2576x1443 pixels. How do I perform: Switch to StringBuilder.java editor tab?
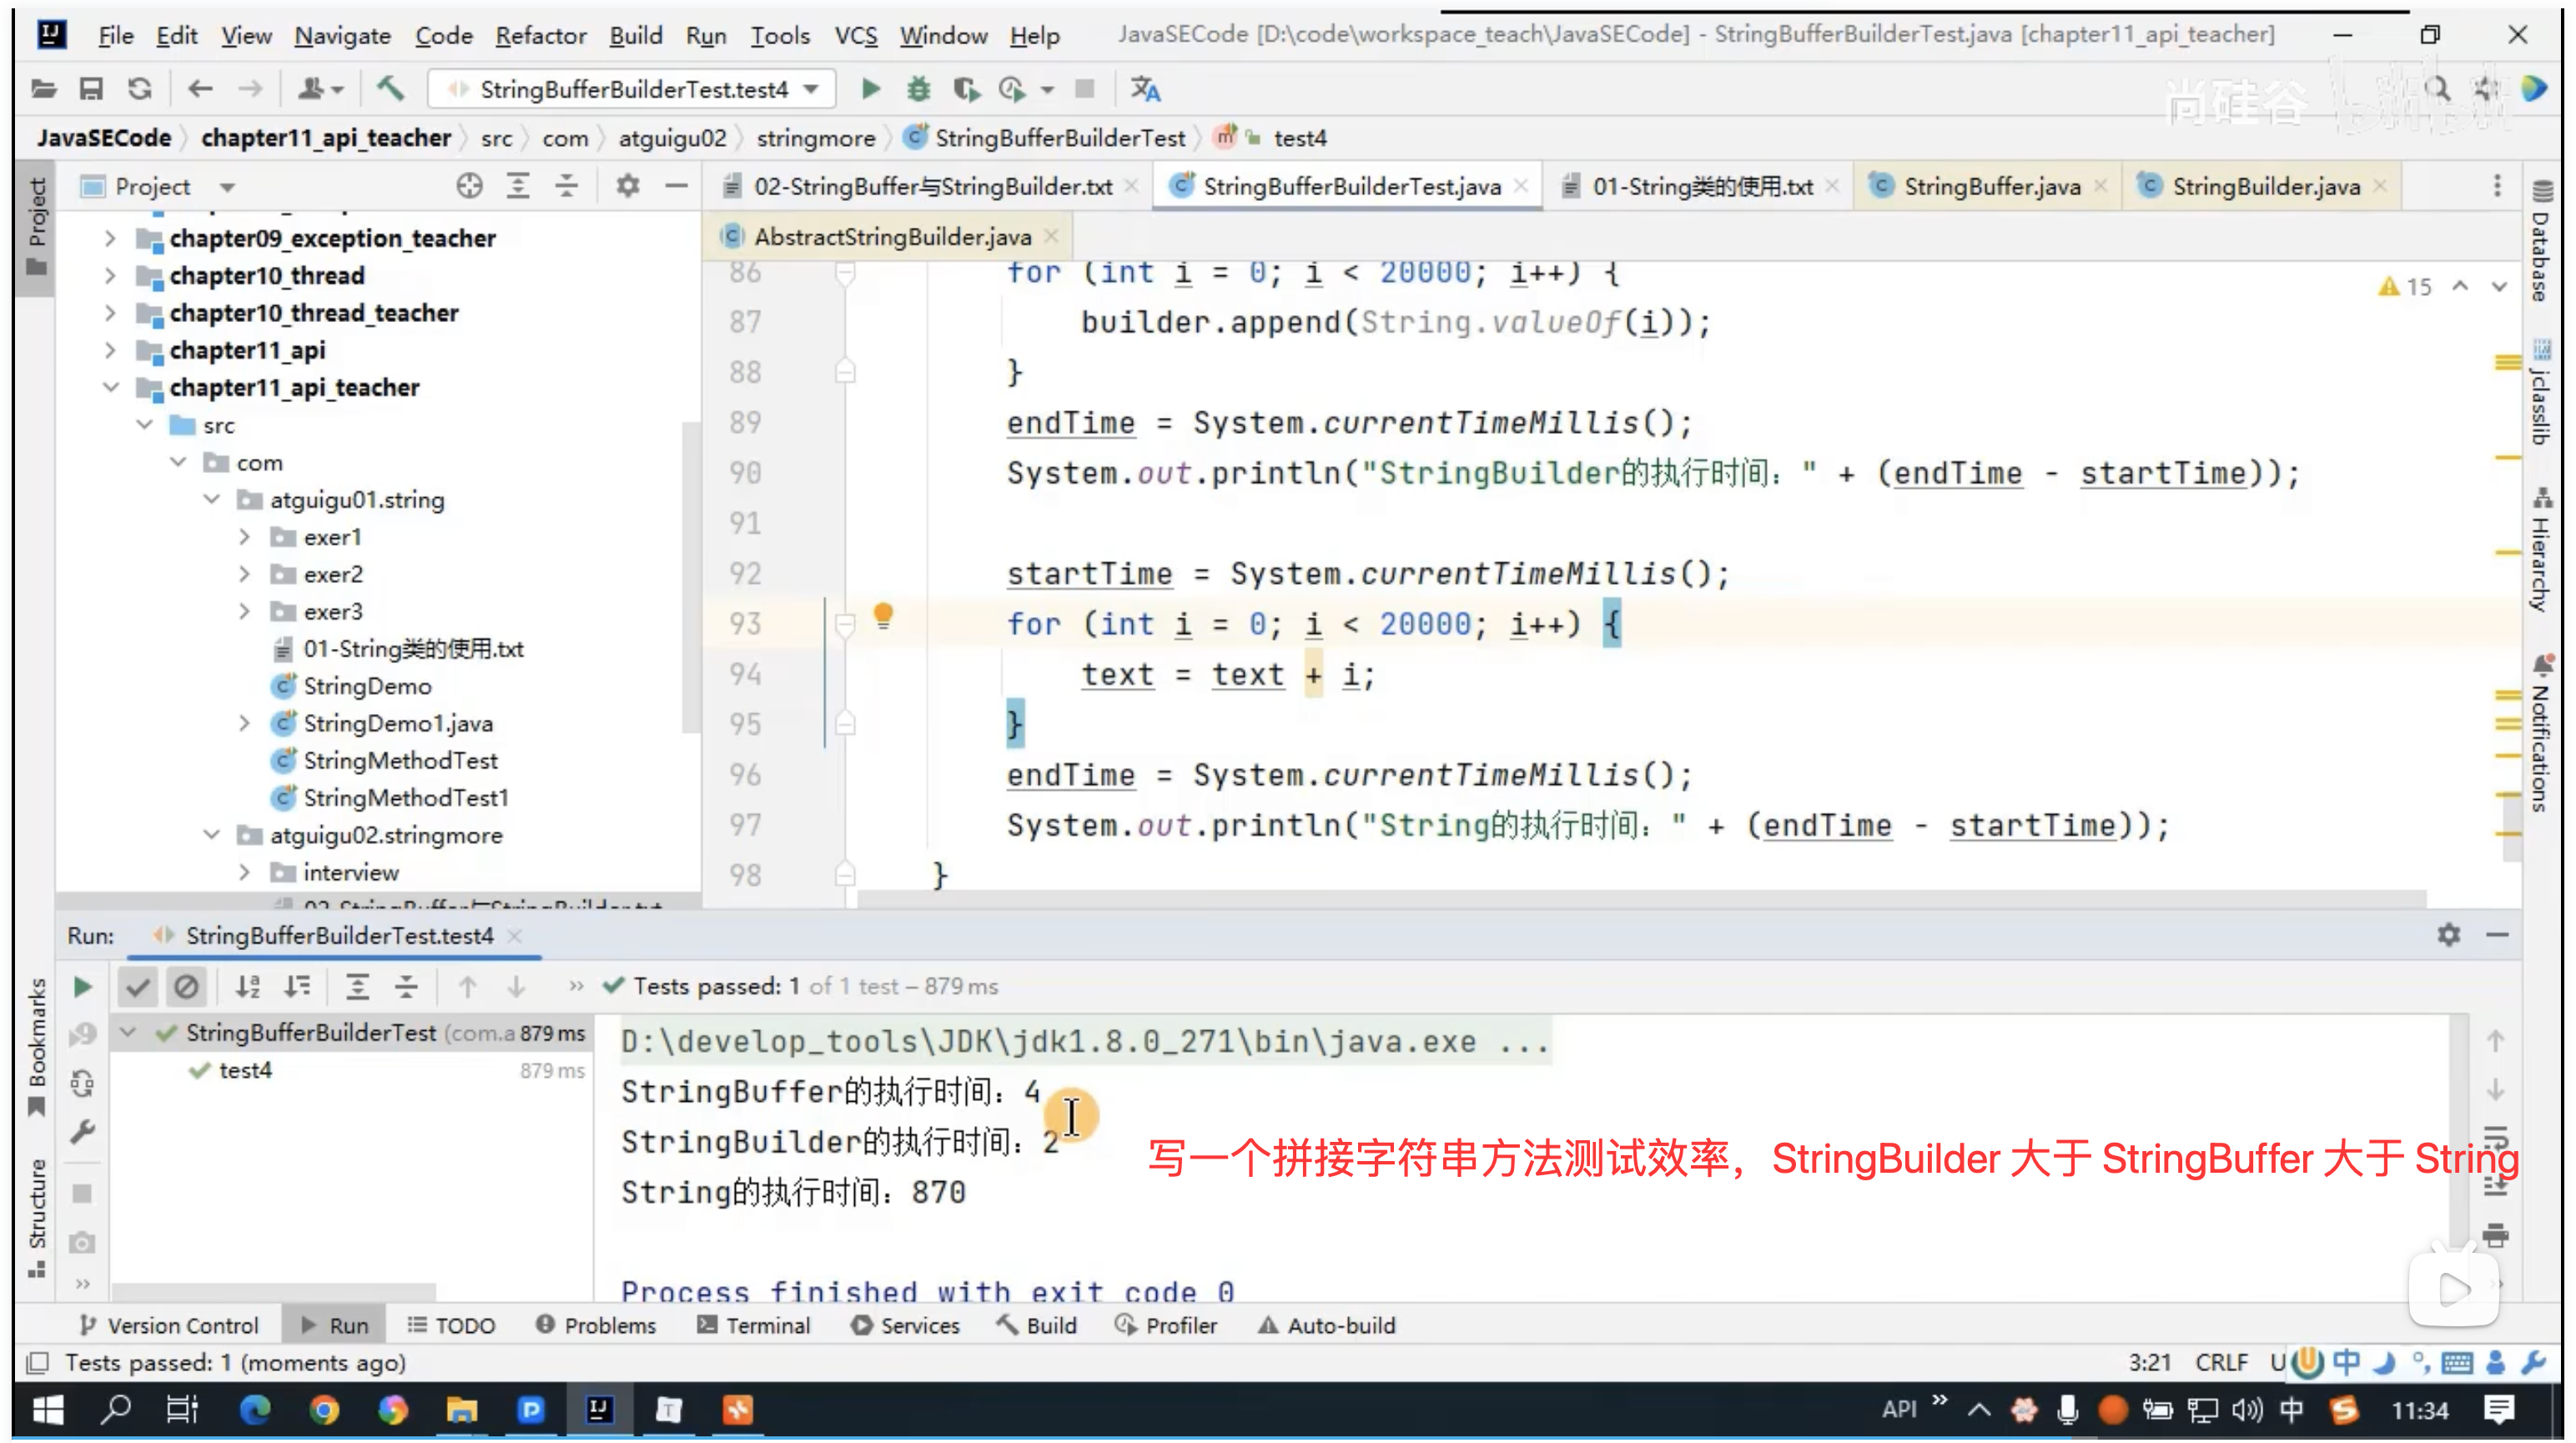tap(2264, 186)
